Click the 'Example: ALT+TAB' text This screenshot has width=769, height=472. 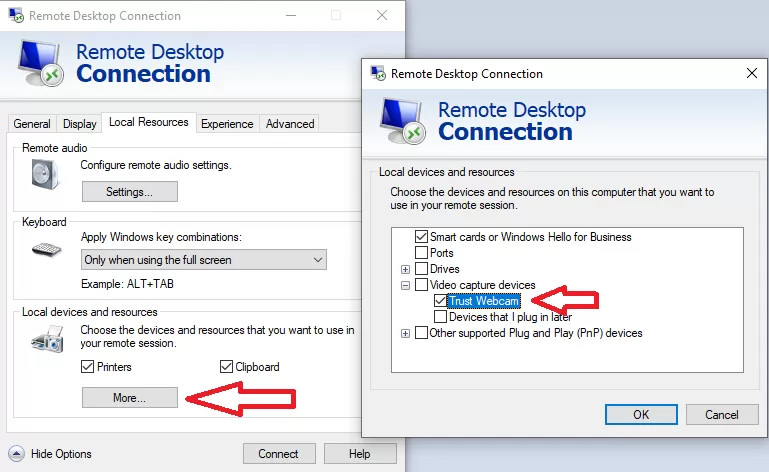[x=127, y=284]
